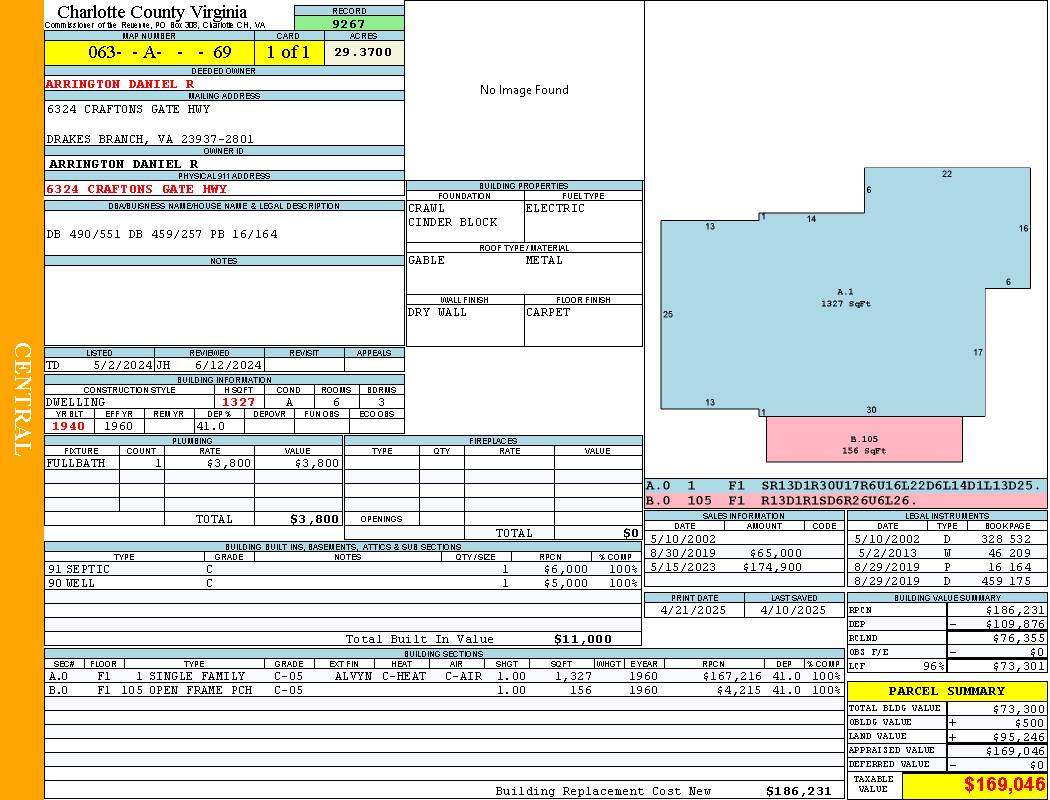Click the red taxable value $169,046
This screenshot has width=1050, height=800.
tap(1004, 784)
